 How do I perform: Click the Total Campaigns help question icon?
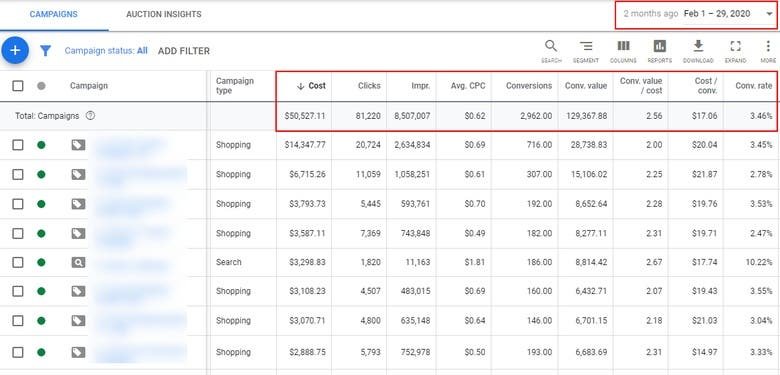click(x=90, y=116)
